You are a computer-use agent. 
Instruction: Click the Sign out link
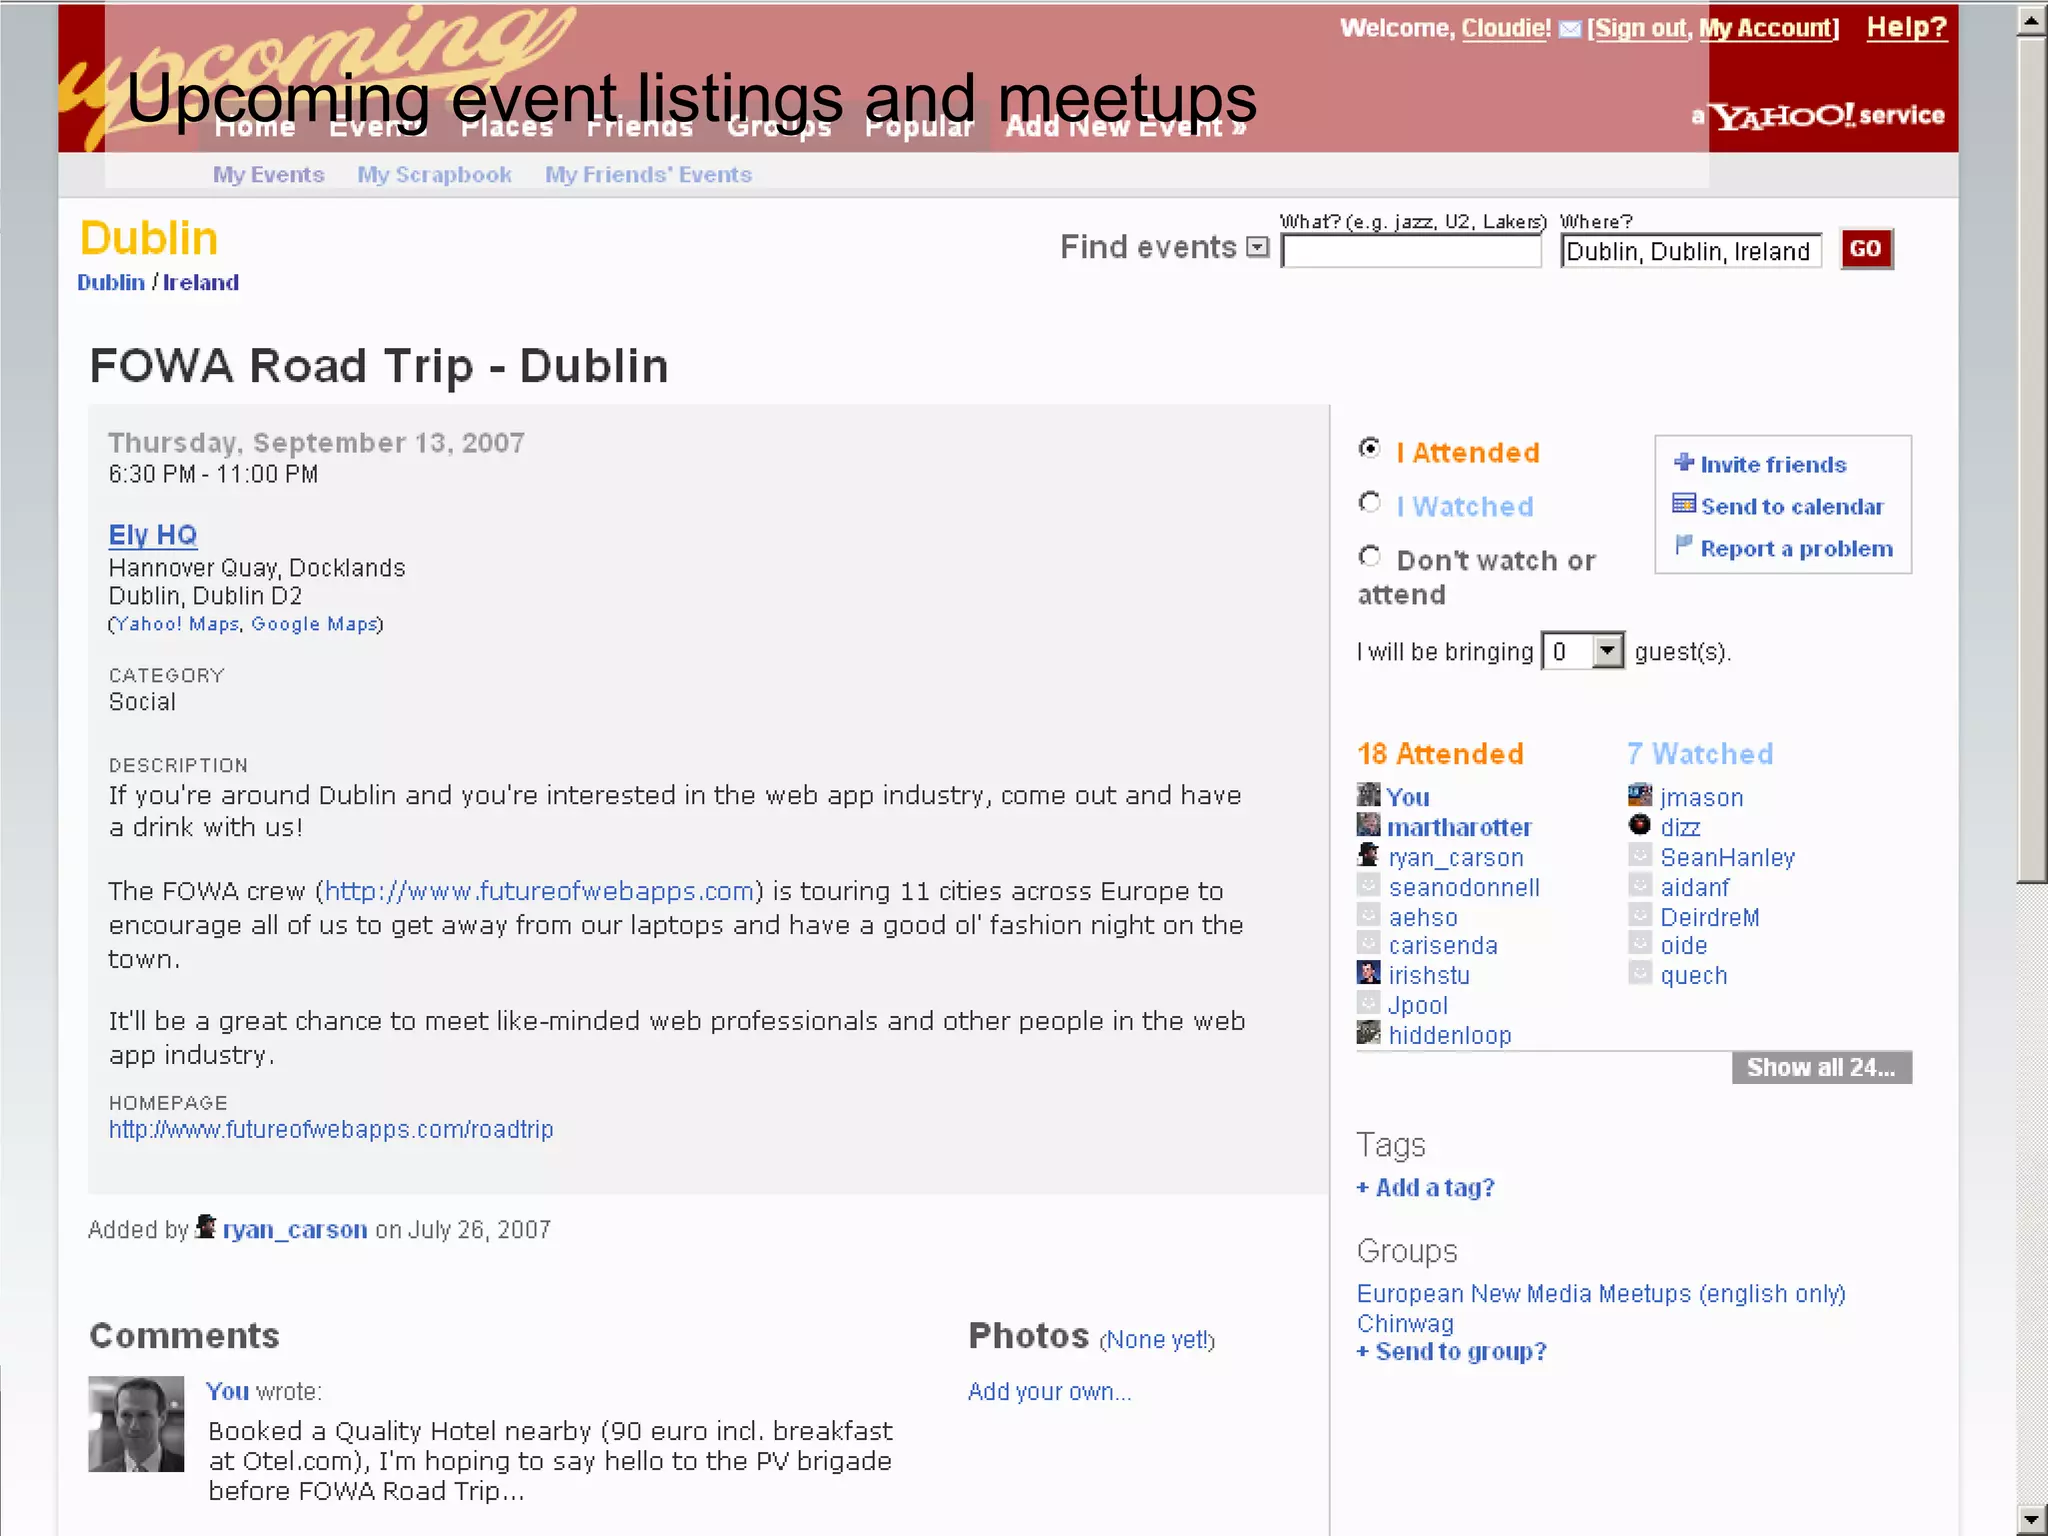(1641, 29)
